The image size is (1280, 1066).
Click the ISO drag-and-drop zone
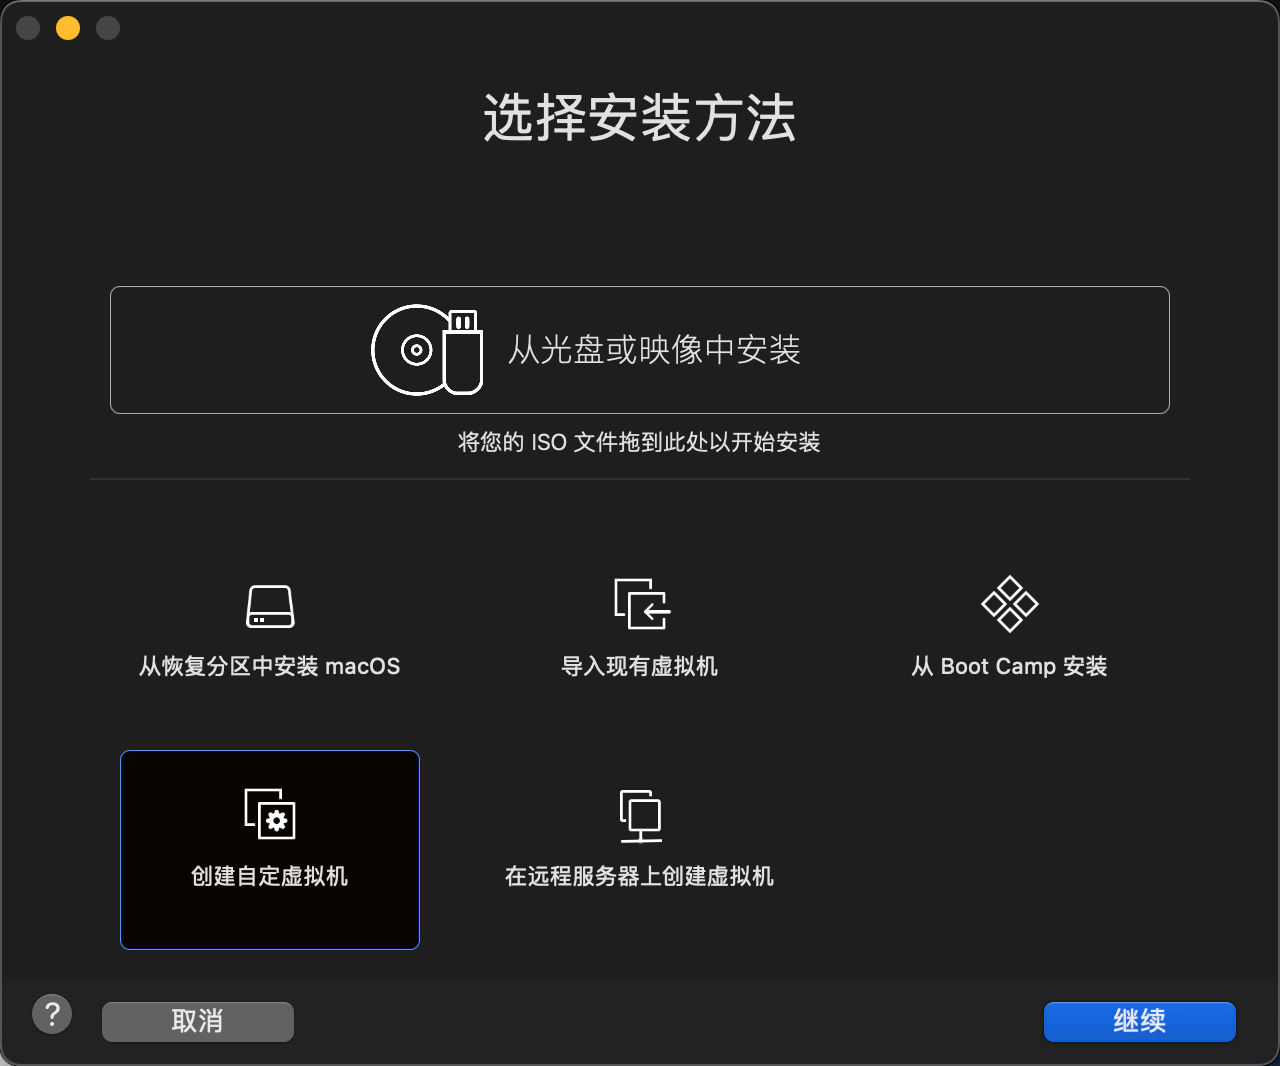click(x=639, y=350)
